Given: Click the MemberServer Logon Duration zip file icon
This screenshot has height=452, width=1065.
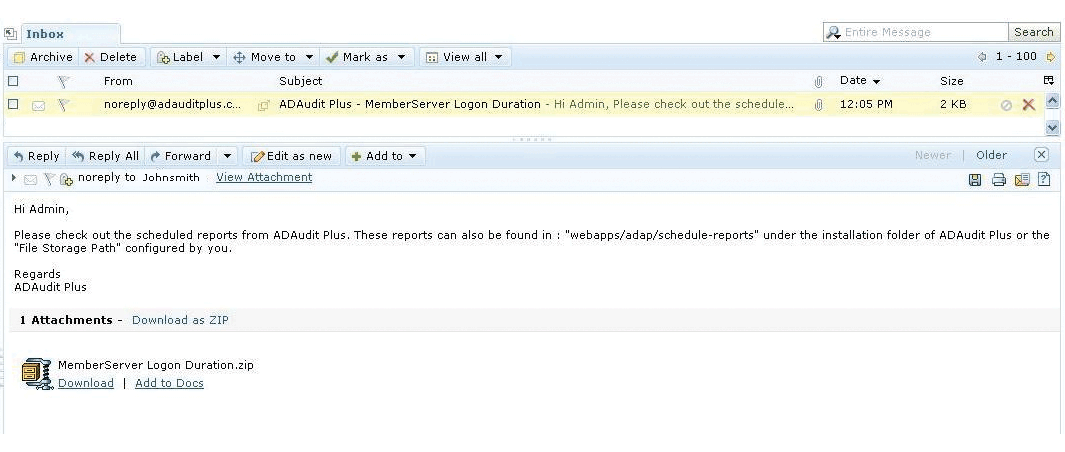Looking at the screenshot, I should [x=36, y=372].
